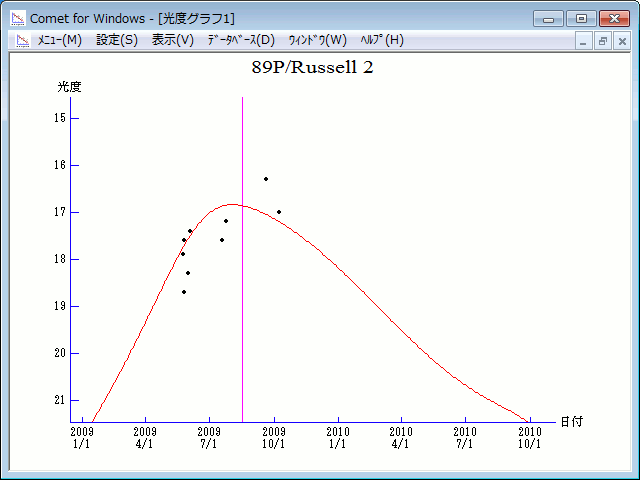Click the magenta vertical date marker line
Screen dimensions: 640x480
coord(242,300)
